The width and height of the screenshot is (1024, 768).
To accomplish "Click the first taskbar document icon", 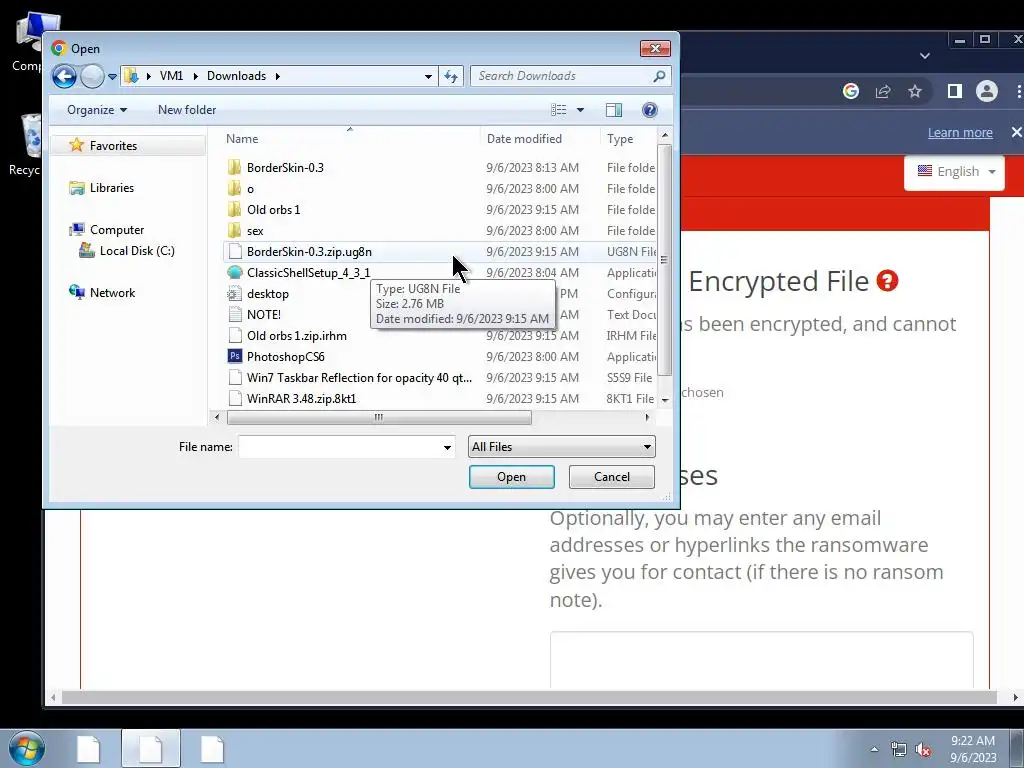I will tap(88, 749).
